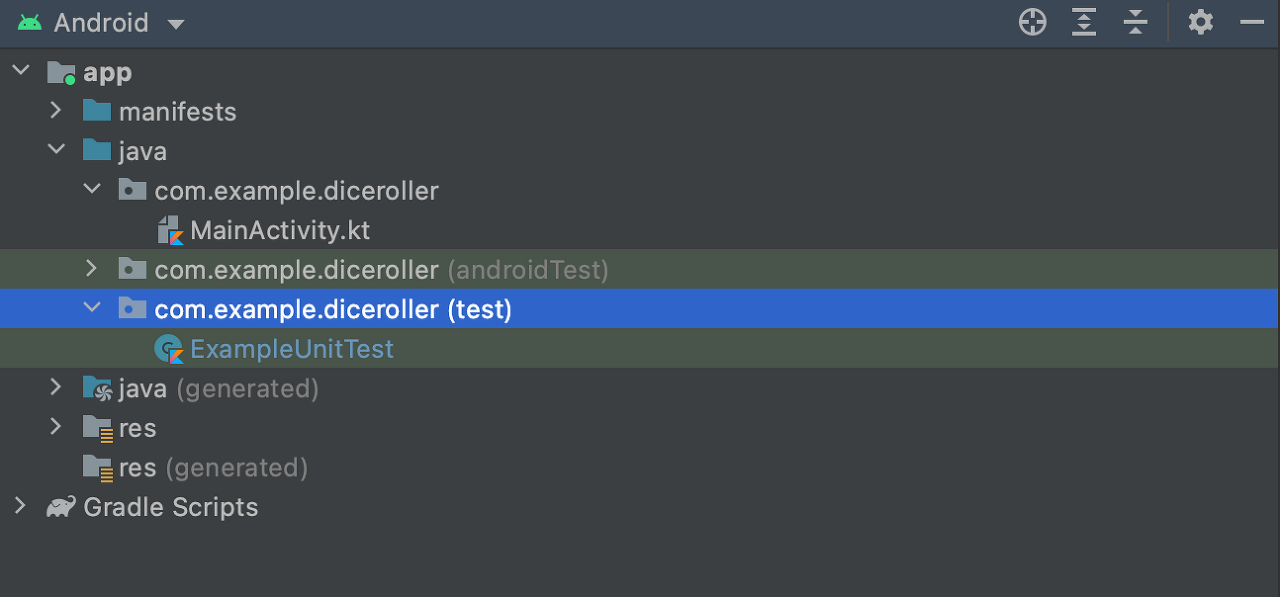Click the Gradle Scripts elephant icon
This screenshot has height=597, width=1280.
[x=61, y=508]
